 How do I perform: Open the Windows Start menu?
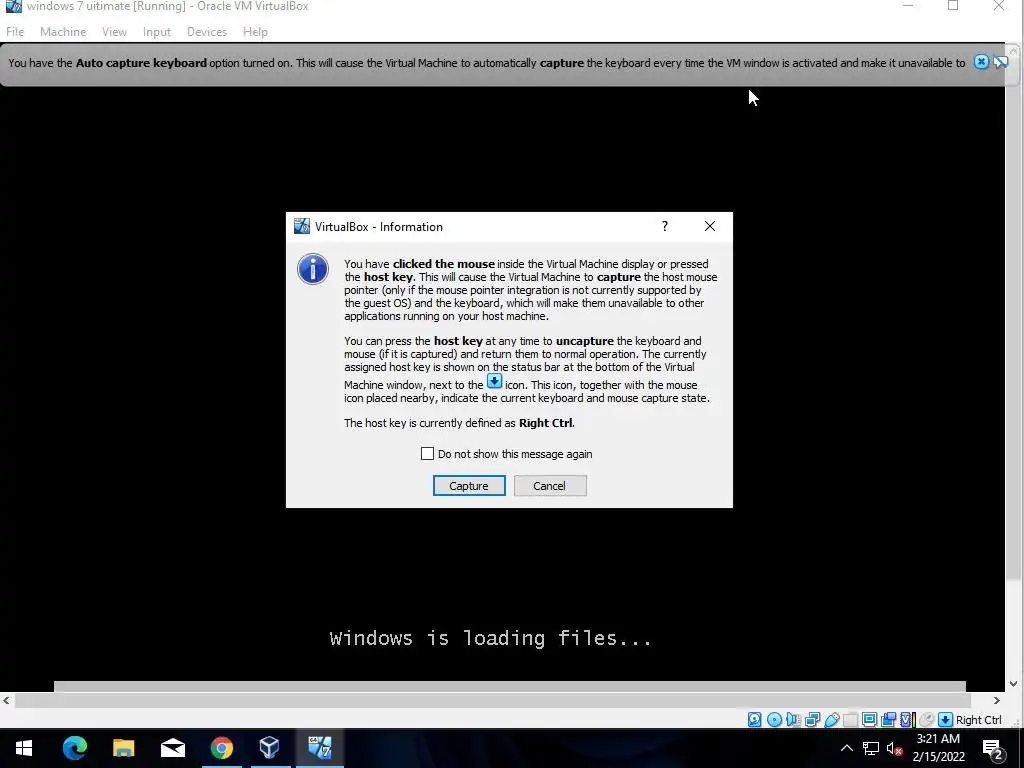tap(24, 748)
